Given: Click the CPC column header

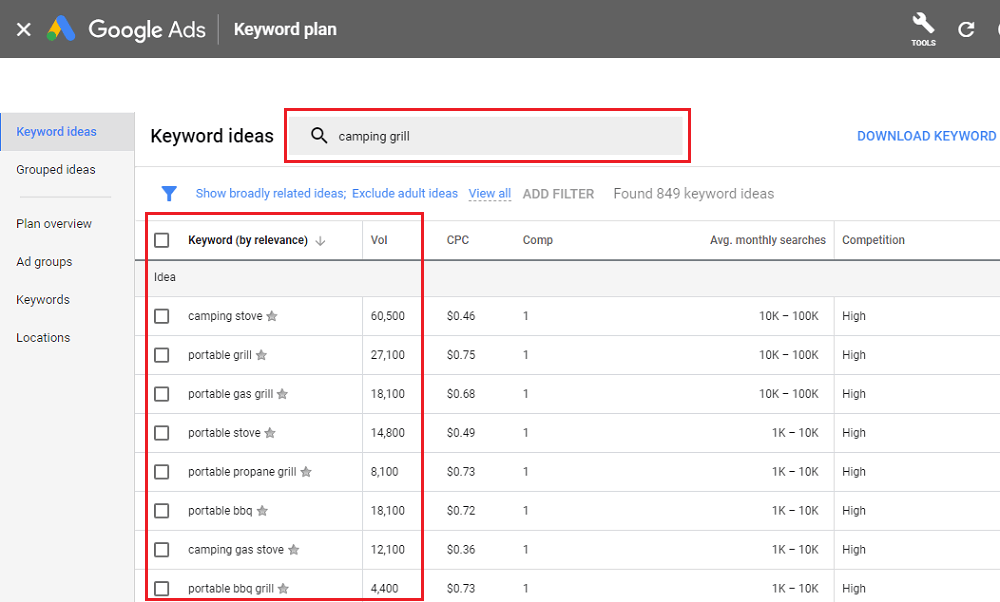Looking at the screenshot, I should tap(458, 240).
